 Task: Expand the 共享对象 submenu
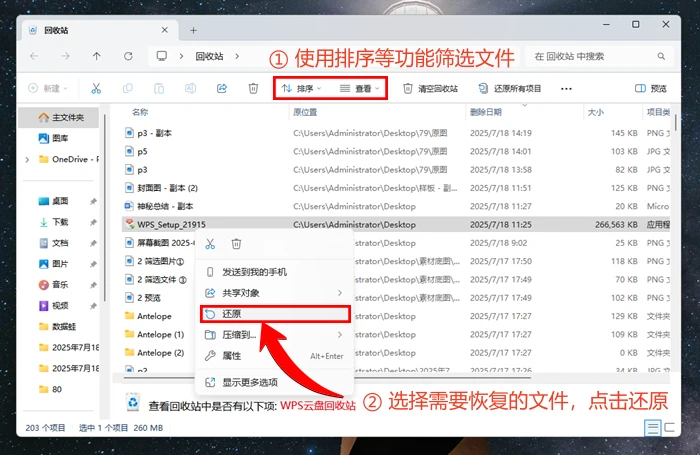coord(340,293)
